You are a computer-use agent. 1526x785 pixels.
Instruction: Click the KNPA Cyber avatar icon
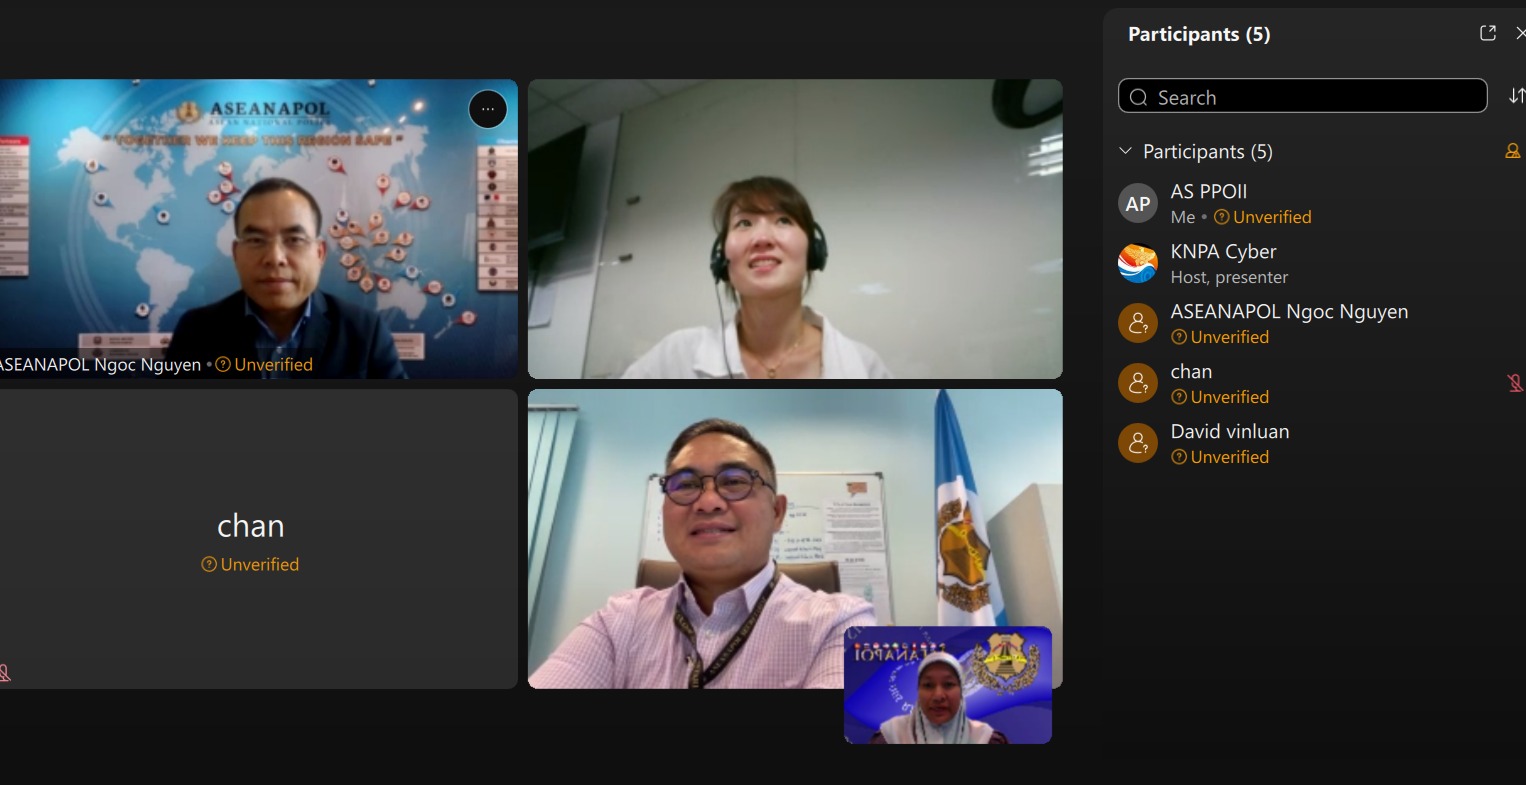pos(1137,264)
